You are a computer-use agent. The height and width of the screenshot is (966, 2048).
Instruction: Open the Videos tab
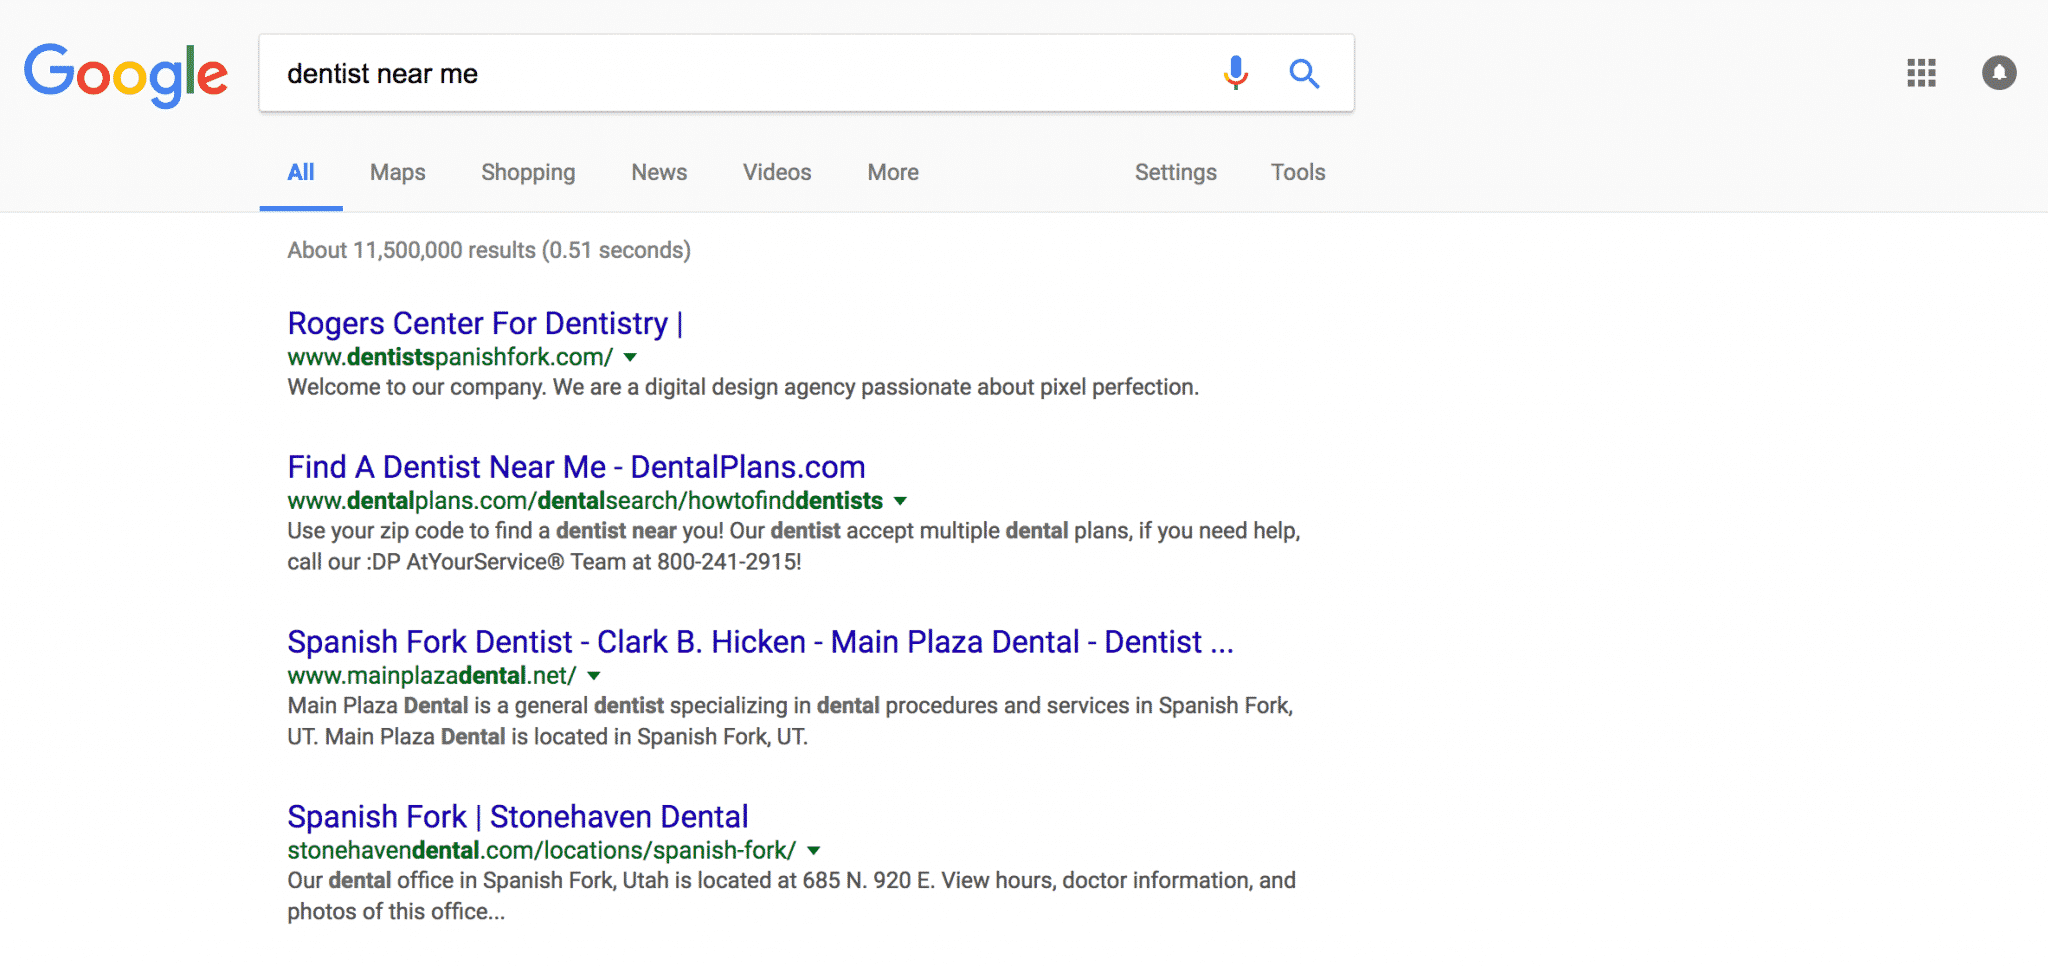click(777, 172)
